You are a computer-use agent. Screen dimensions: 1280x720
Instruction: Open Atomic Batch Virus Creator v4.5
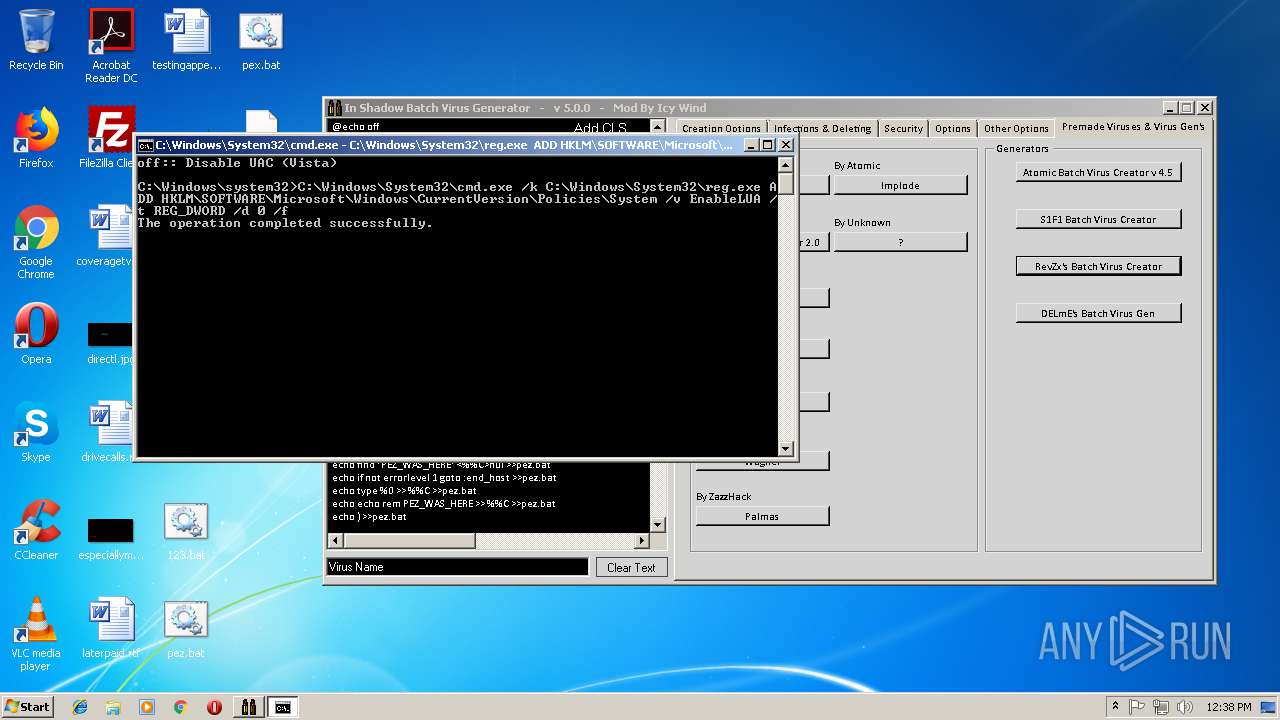[x=1098, y=172]
